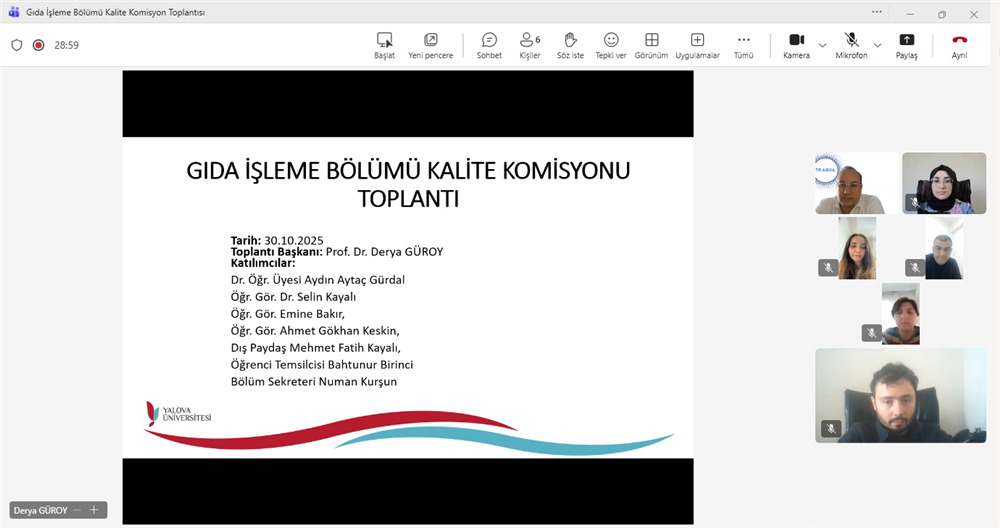Open the Görünüm view options
Screen dimensions: 1000x528
(x=651, y=45)
